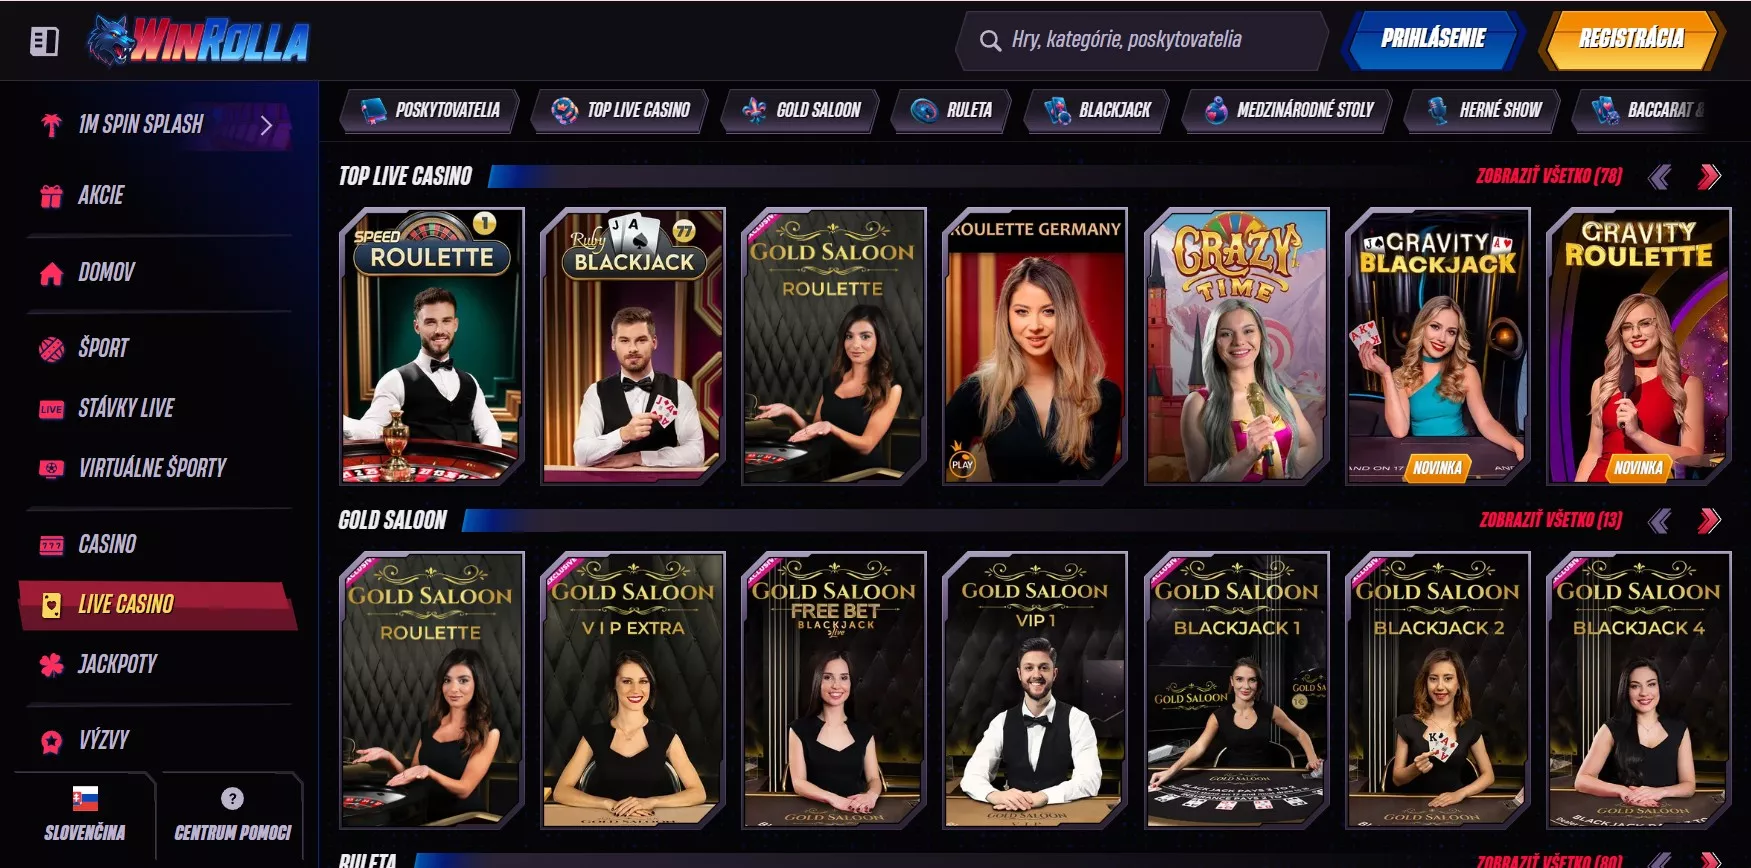
Task: Select the Blackjack category tab
Action: click(1097, 110)
